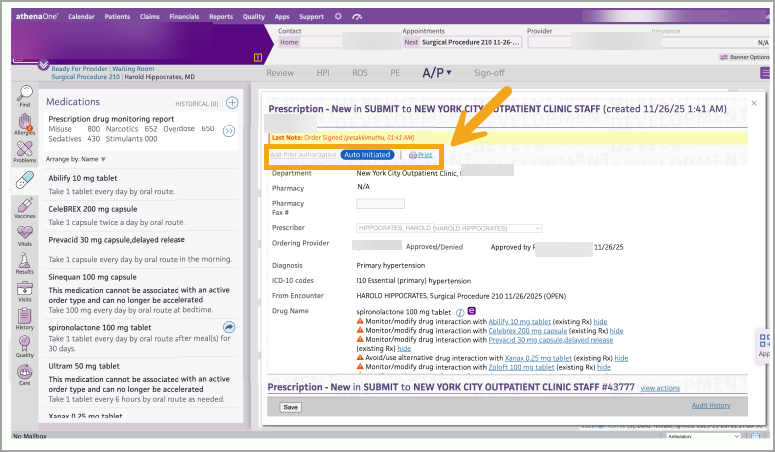
Task: Open the Prescriber dropdown
Action: [449, 228]
